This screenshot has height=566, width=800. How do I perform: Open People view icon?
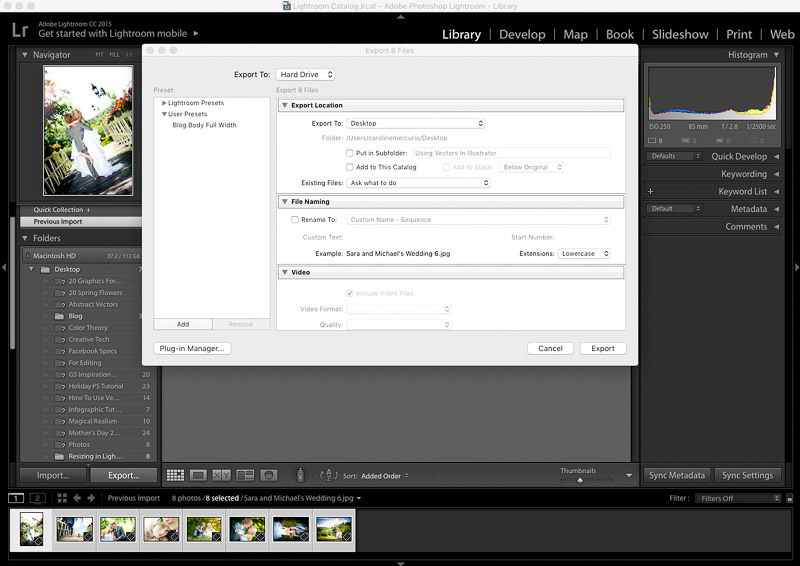pos(269,476)
